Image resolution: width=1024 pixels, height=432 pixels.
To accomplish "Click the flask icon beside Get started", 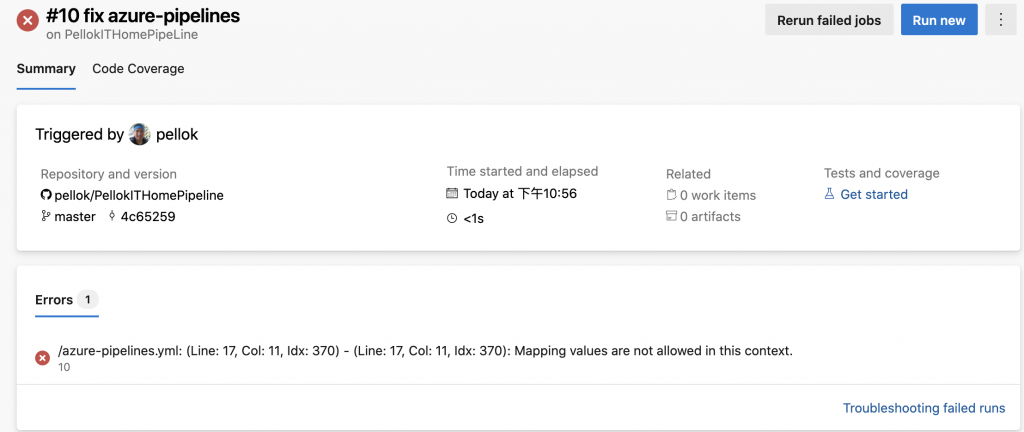I will tap(829, 194).
